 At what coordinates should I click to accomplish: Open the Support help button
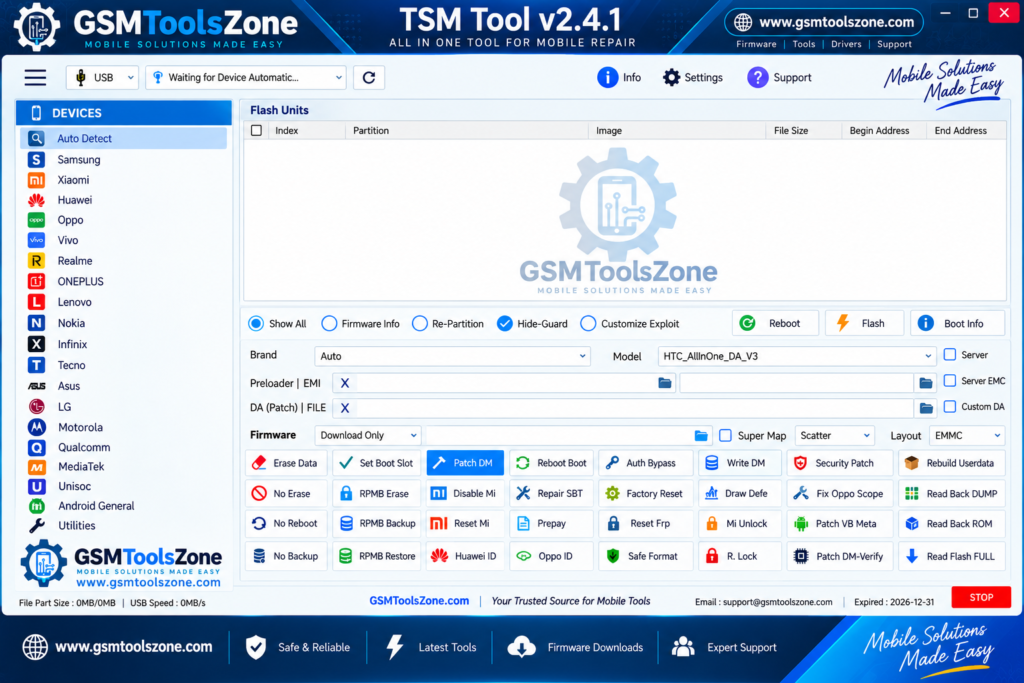pyautogui.click(x=779, y=78)
